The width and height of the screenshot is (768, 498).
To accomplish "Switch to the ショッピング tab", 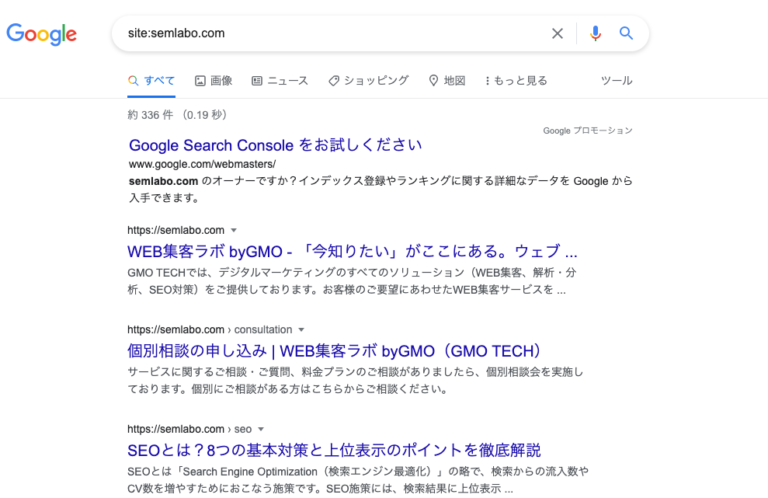I will (x=368, y=81).
